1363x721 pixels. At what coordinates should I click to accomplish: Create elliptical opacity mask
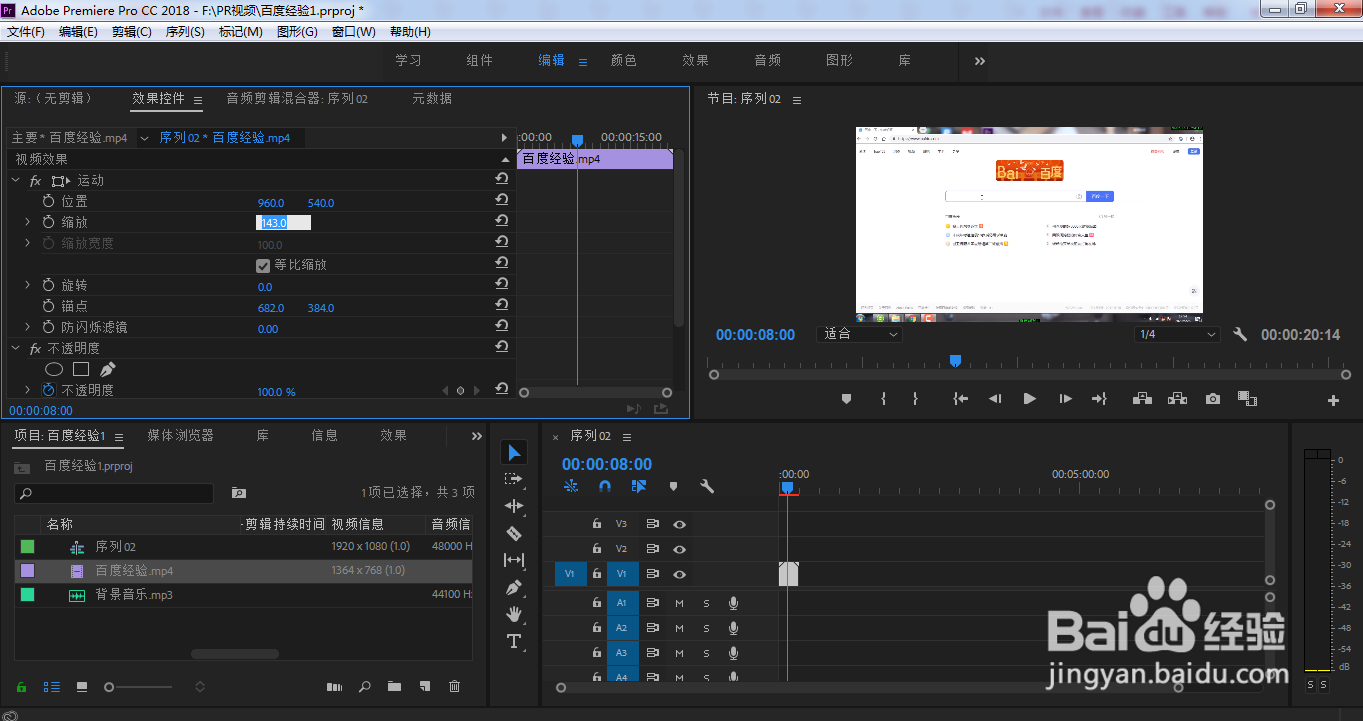pos(54,369)
